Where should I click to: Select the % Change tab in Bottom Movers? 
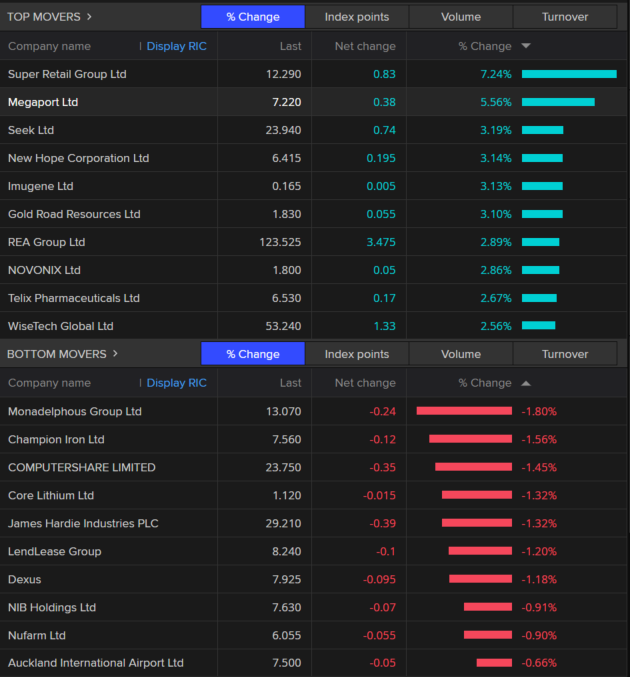click(x=253, y=354)
